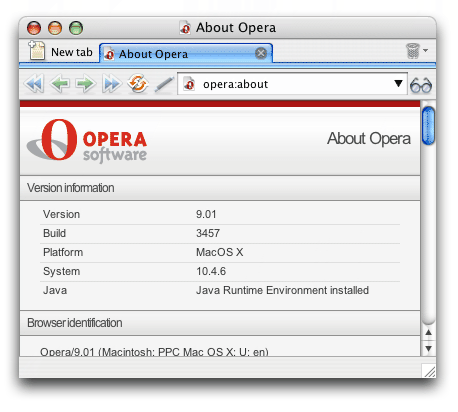Viewport: 458px width, 412px height.
Task: Click the opera:about address field
Action: click(292, 84)
